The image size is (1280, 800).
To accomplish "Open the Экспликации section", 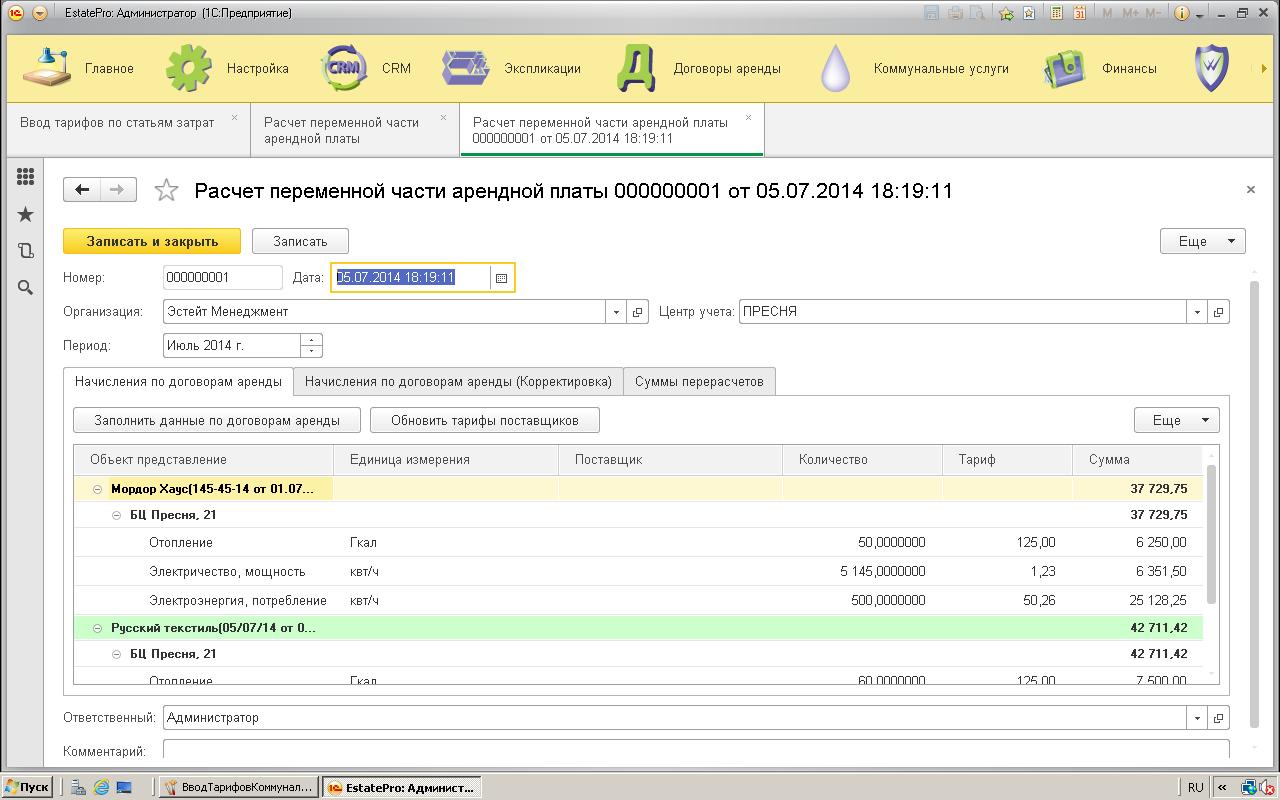I will tap(511, 69).
